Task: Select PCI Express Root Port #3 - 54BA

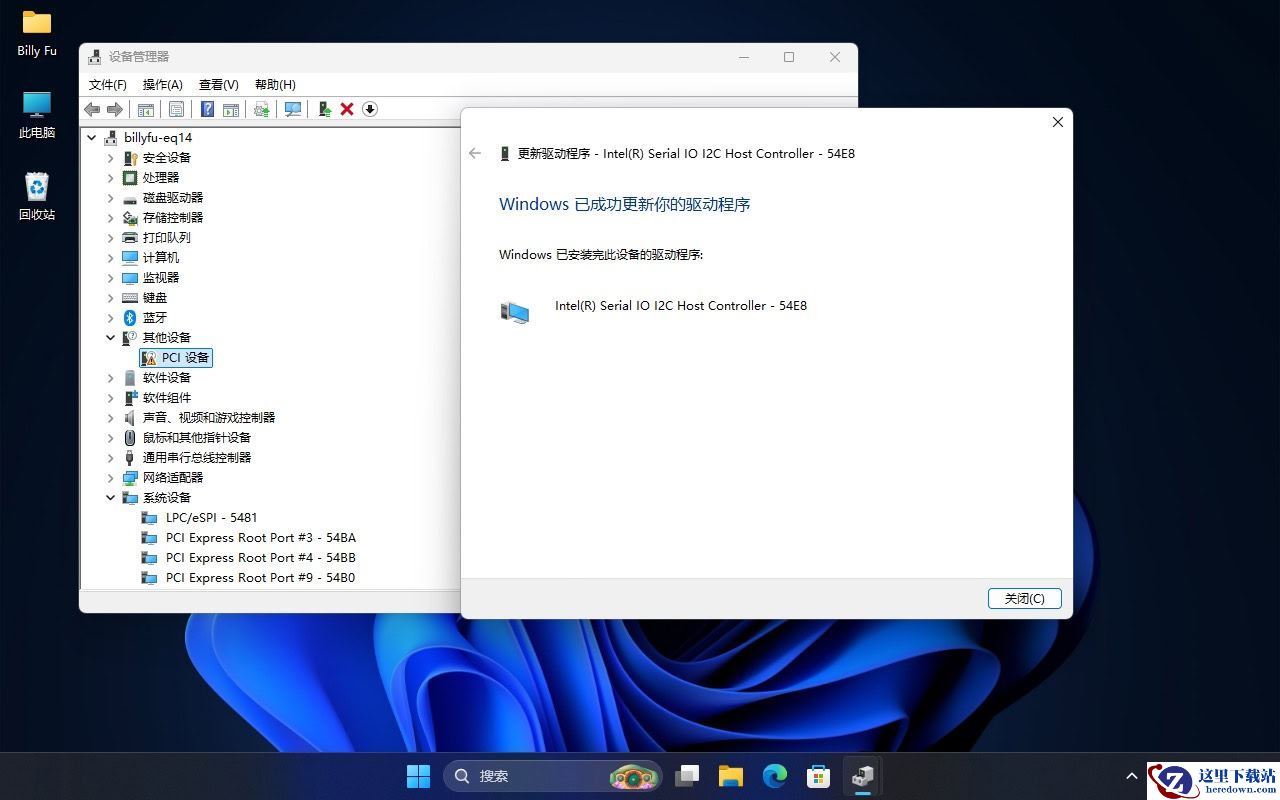Action: [x=260, y=538]
